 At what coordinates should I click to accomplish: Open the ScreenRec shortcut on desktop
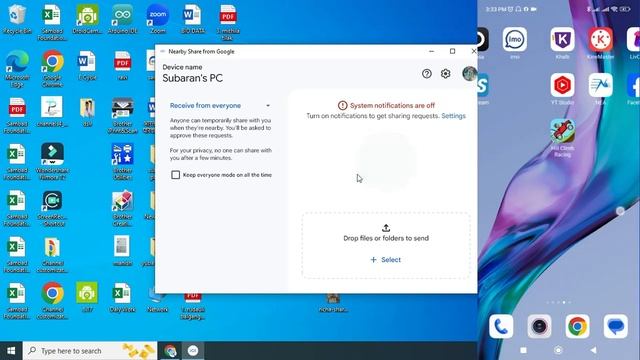pyautogui.click(x=52, y=208)
